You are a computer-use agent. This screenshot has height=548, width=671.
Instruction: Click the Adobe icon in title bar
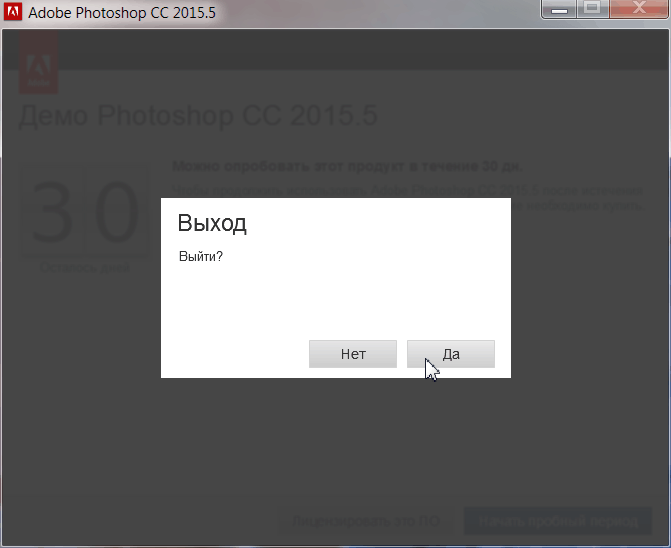click(12, 12)
